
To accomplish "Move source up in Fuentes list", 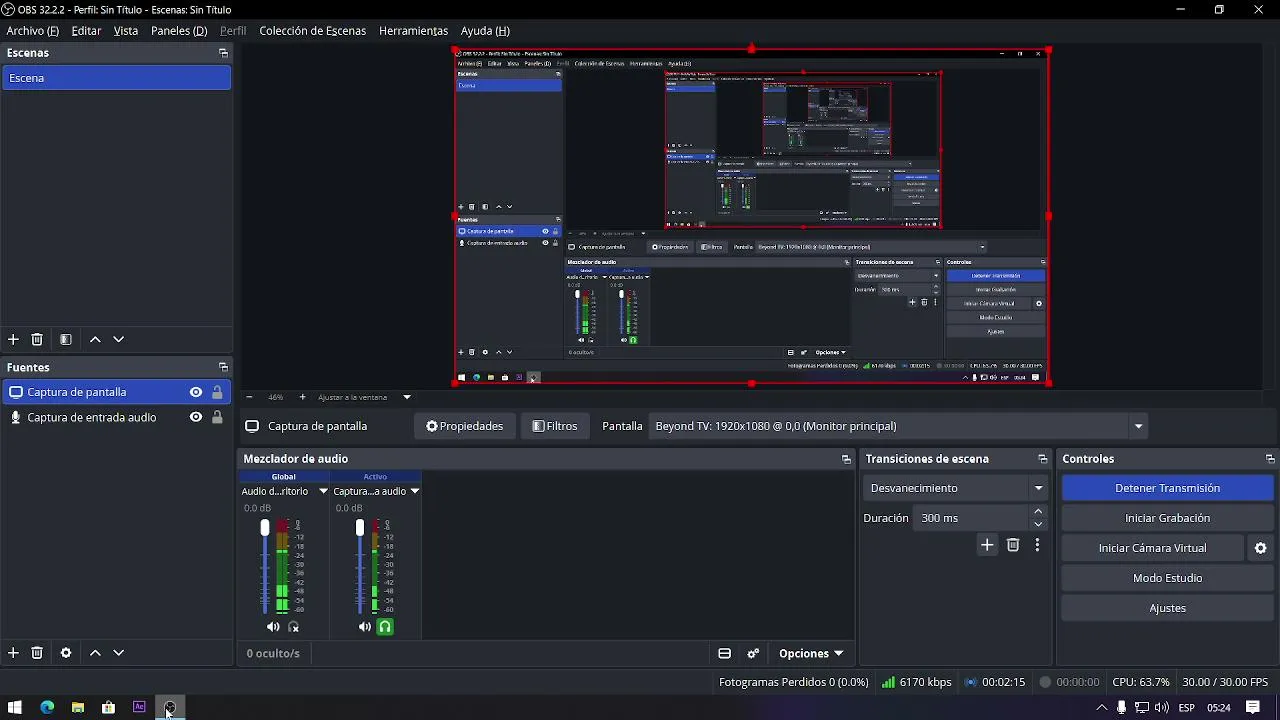I will coord(95,653).
